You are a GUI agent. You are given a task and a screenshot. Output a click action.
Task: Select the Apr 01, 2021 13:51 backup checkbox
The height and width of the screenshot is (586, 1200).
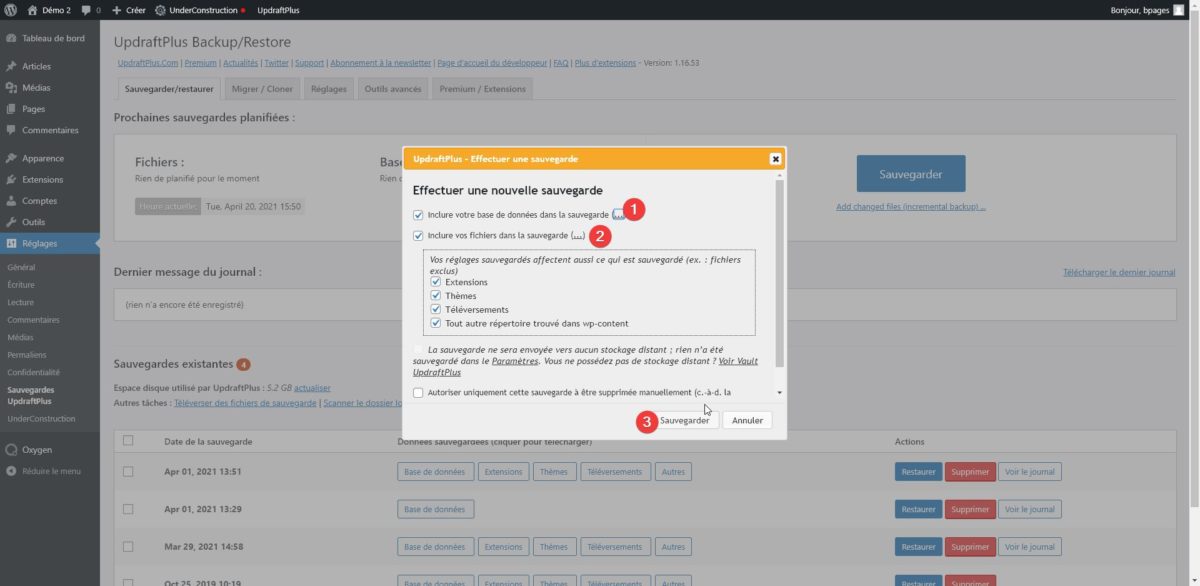coord(127,472)
